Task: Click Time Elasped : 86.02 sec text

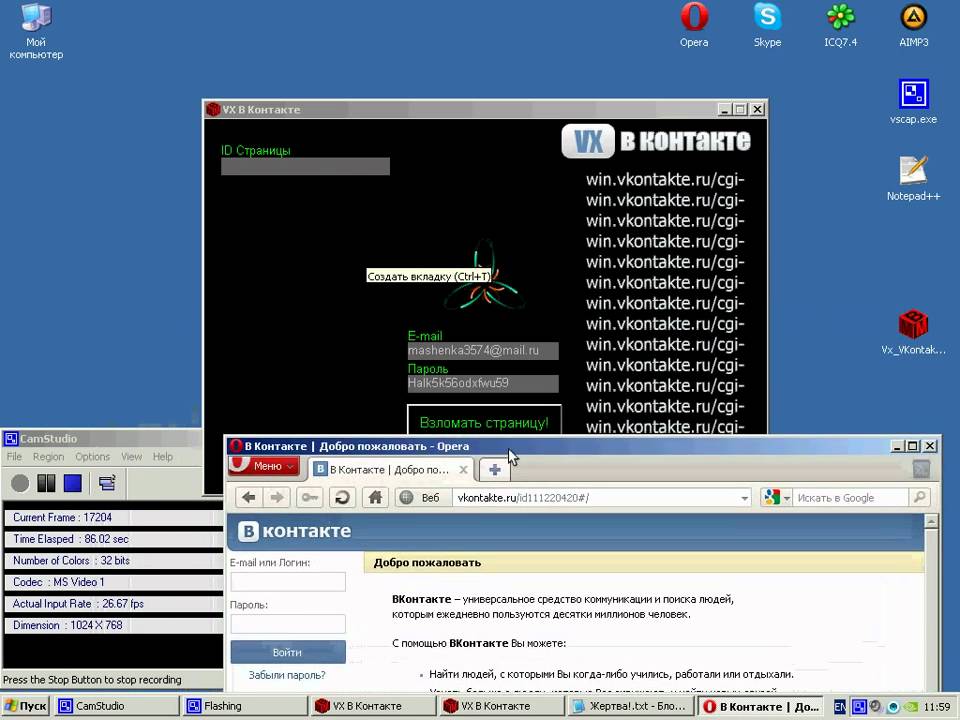Action: click(x=70, y=539)
